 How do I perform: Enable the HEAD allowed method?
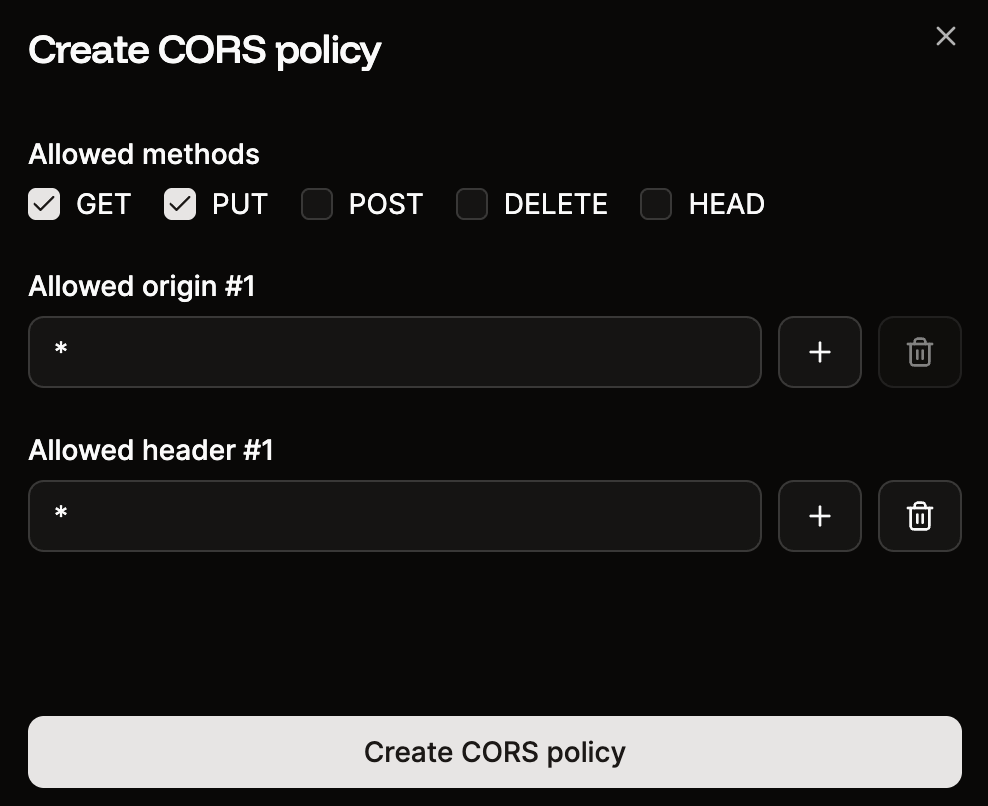point(656,204)
